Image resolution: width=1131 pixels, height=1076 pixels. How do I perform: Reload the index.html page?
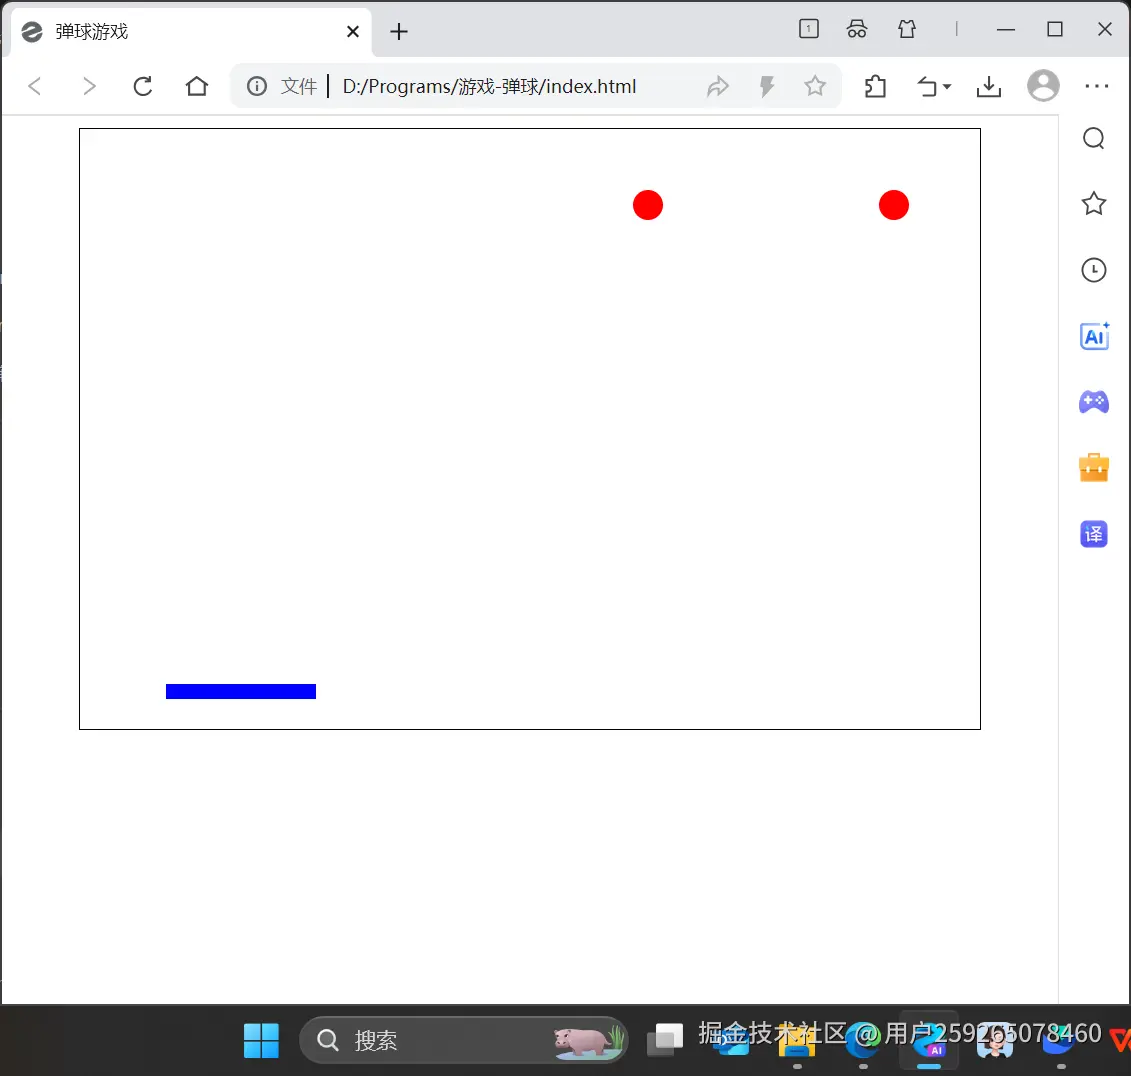point(143,87)
